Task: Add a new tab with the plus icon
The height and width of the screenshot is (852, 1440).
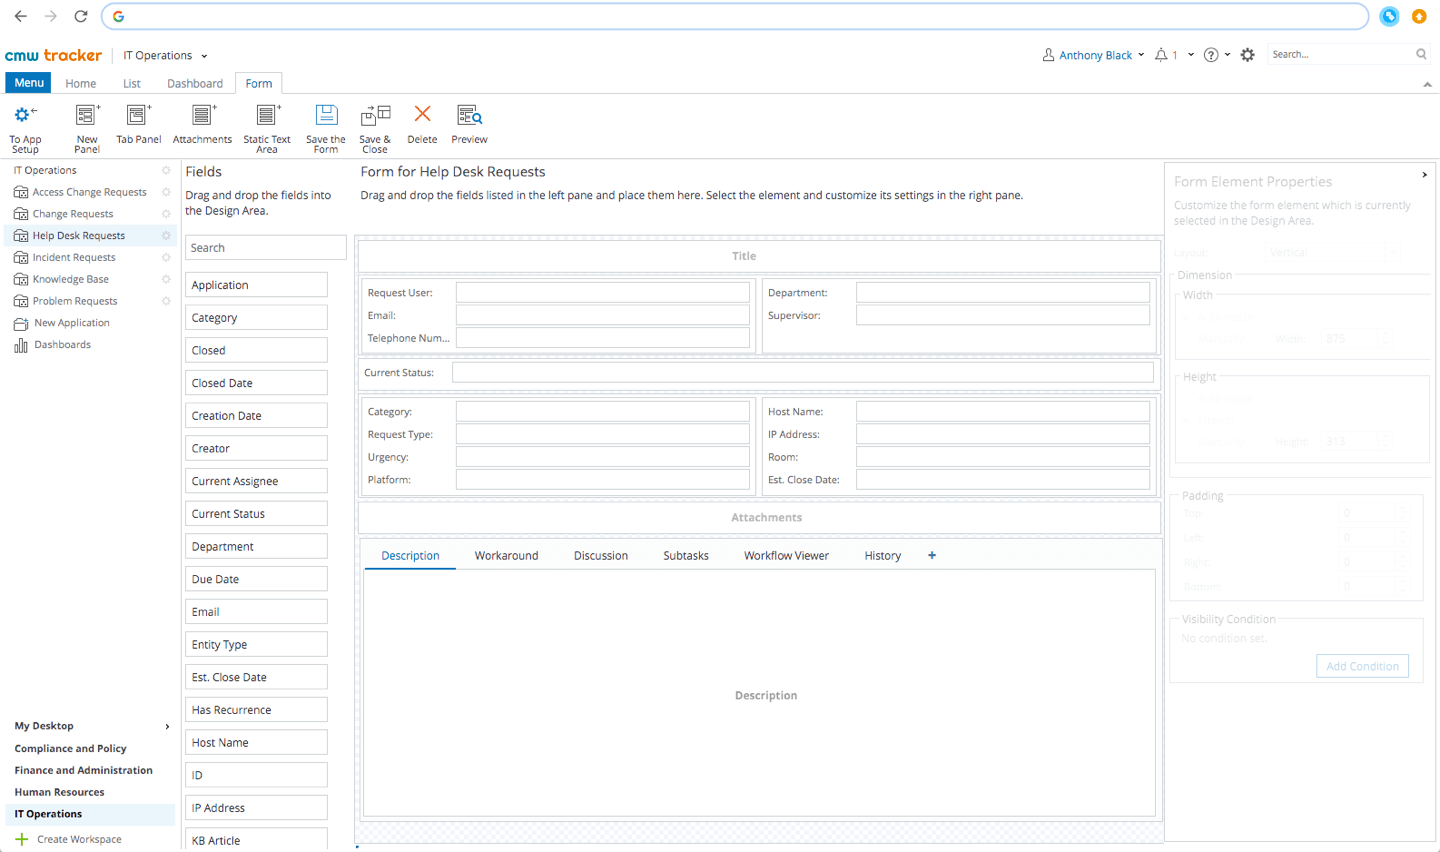Action: tap(932, 555)
